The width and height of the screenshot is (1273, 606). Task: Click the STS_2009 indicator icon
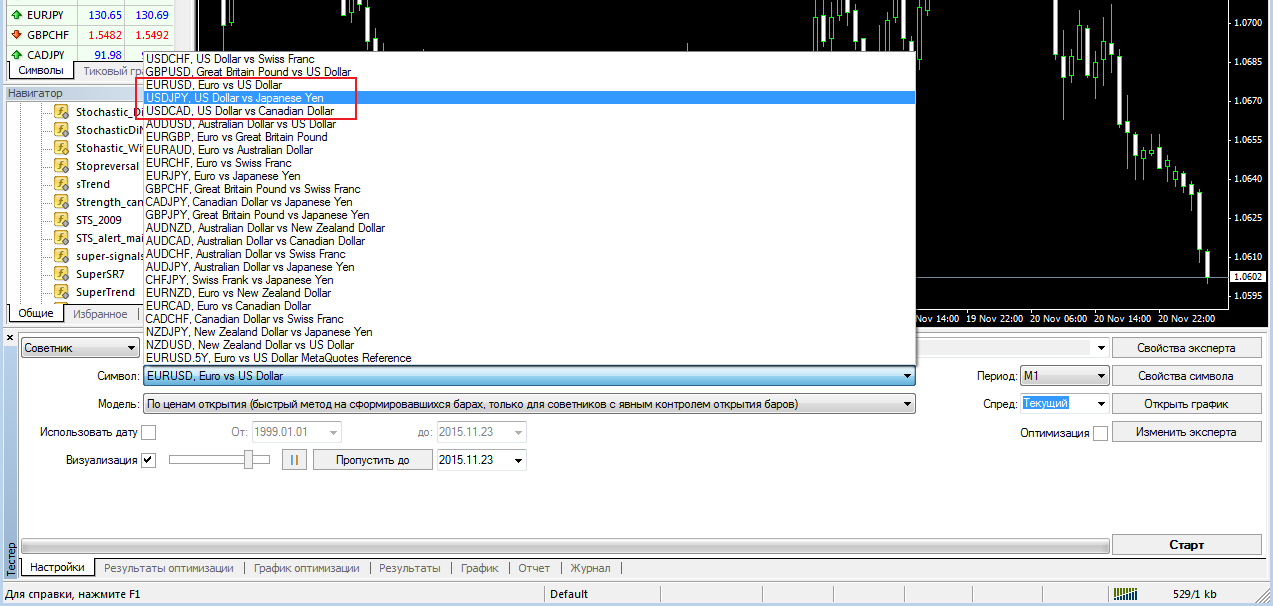tap(62, 220)
